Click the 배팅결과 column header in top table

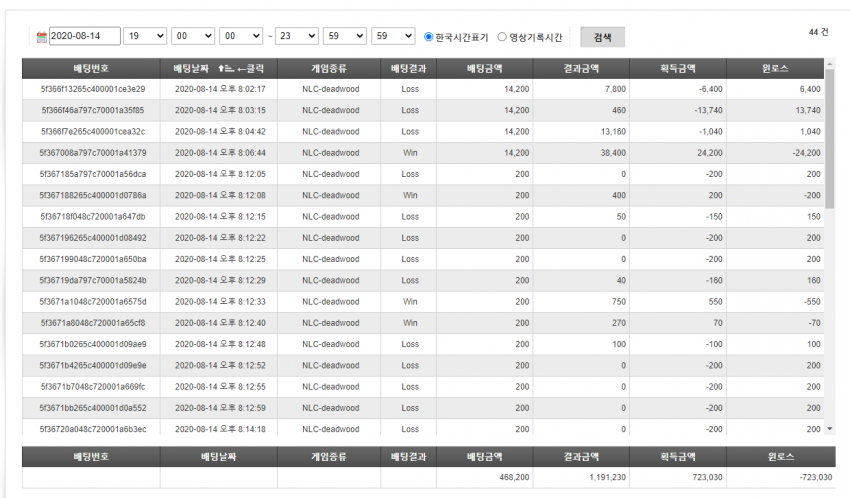point(408,69)
